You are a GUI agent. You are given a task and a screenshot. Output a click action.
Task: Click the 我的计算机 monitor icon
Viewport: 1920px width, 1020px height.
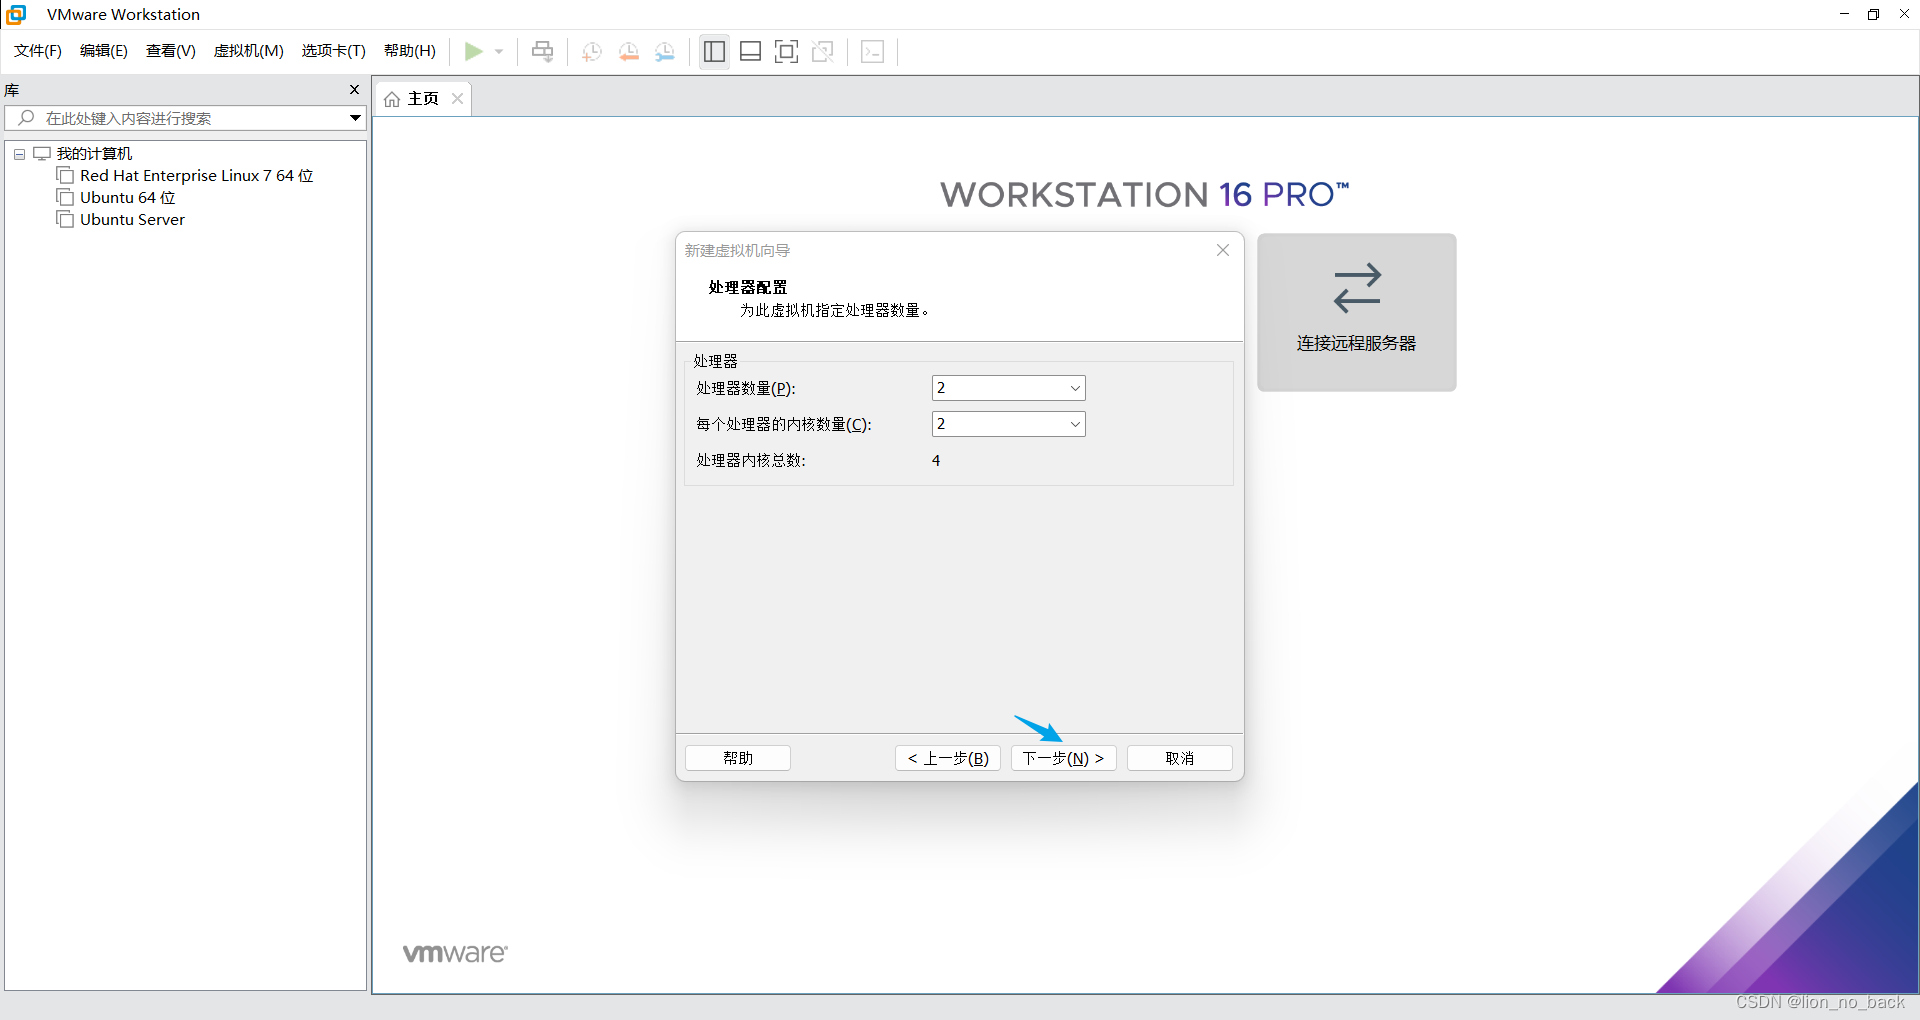click(42, 153)
